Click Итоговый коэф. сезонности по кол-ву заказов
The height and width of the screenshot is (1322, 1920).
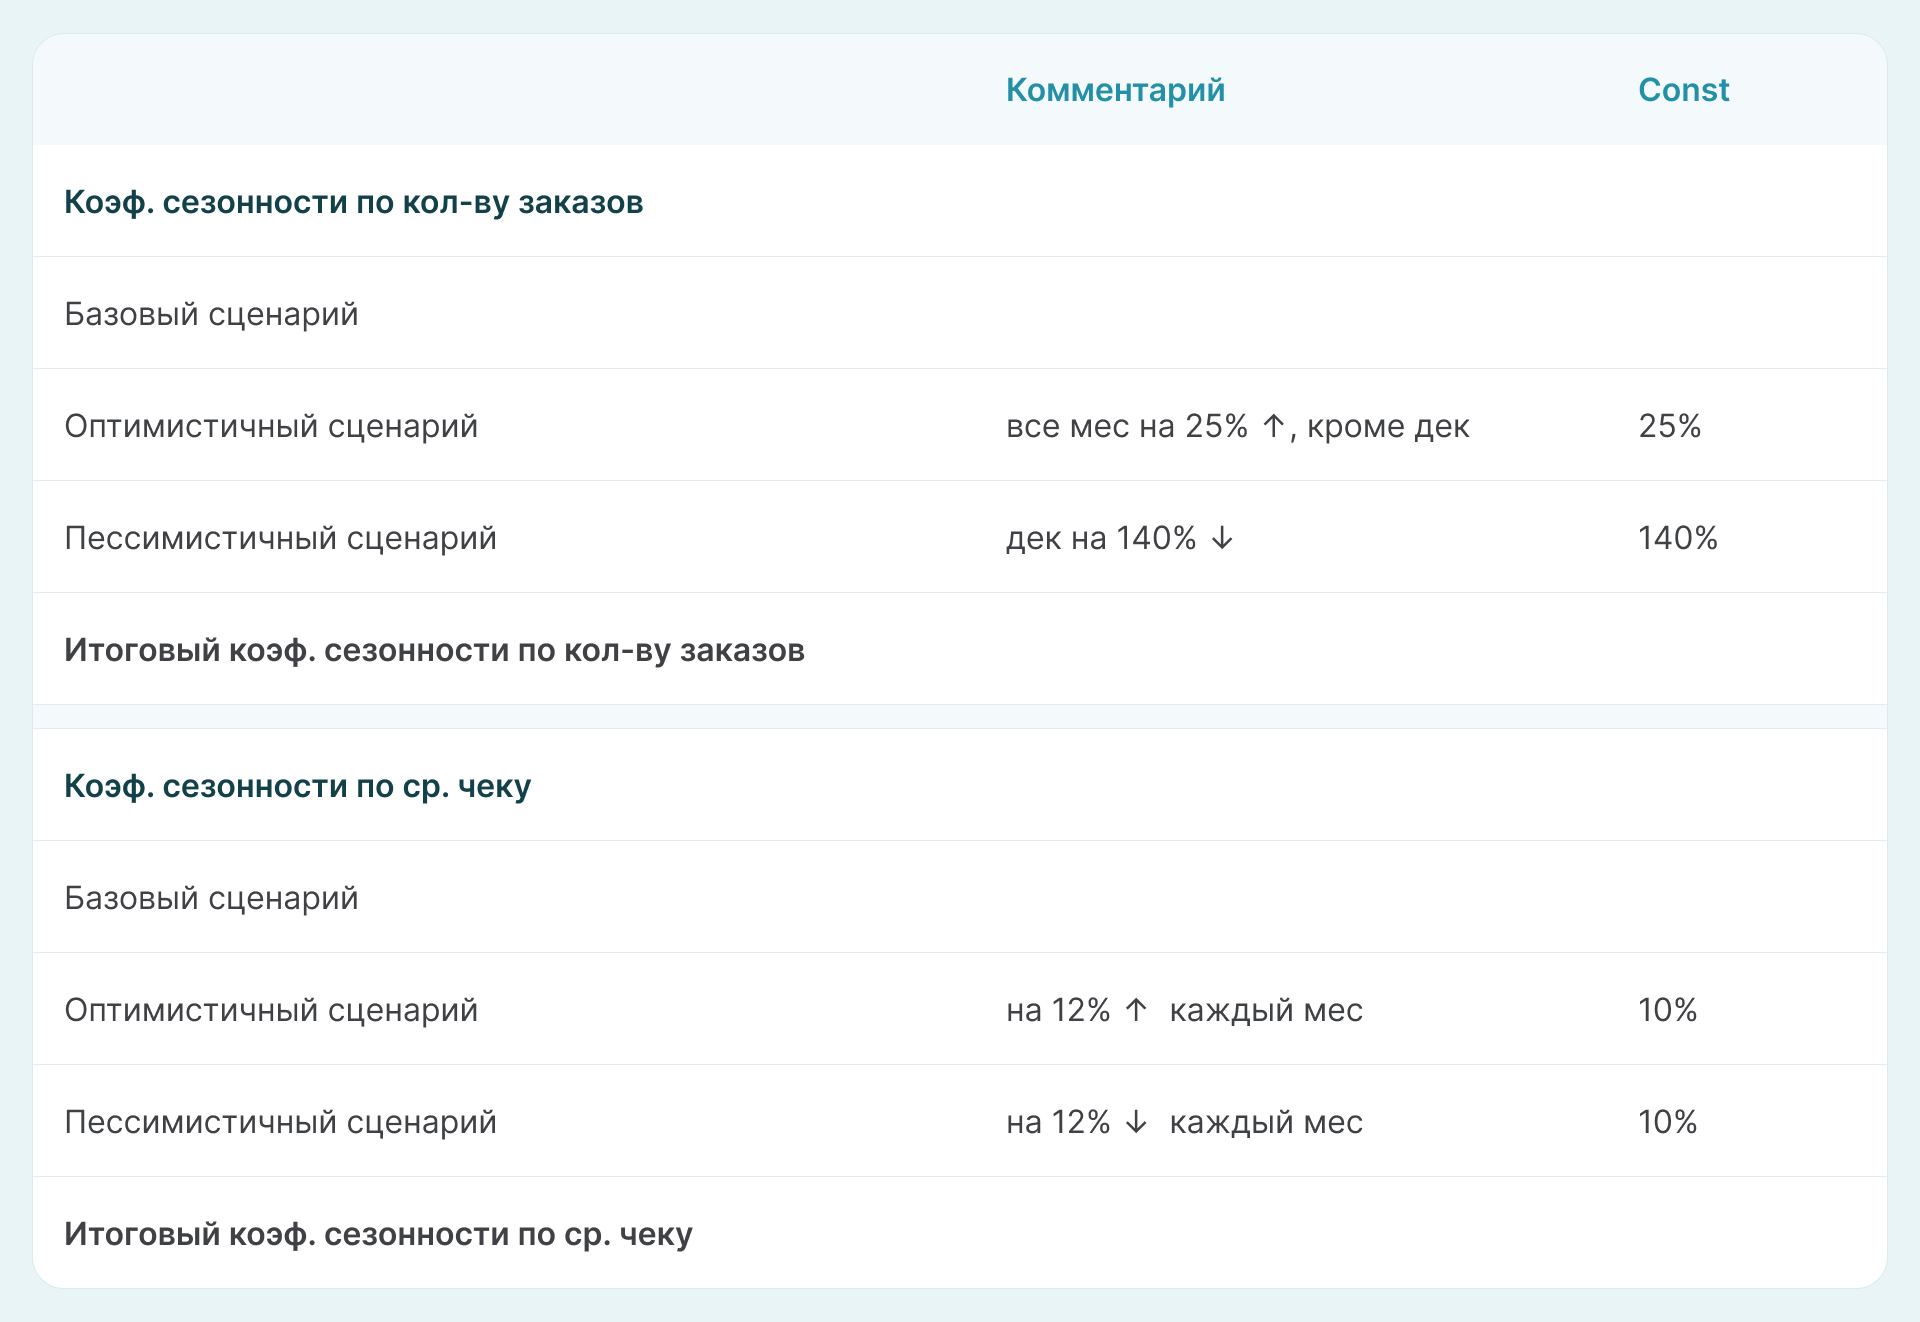[434, 650]
